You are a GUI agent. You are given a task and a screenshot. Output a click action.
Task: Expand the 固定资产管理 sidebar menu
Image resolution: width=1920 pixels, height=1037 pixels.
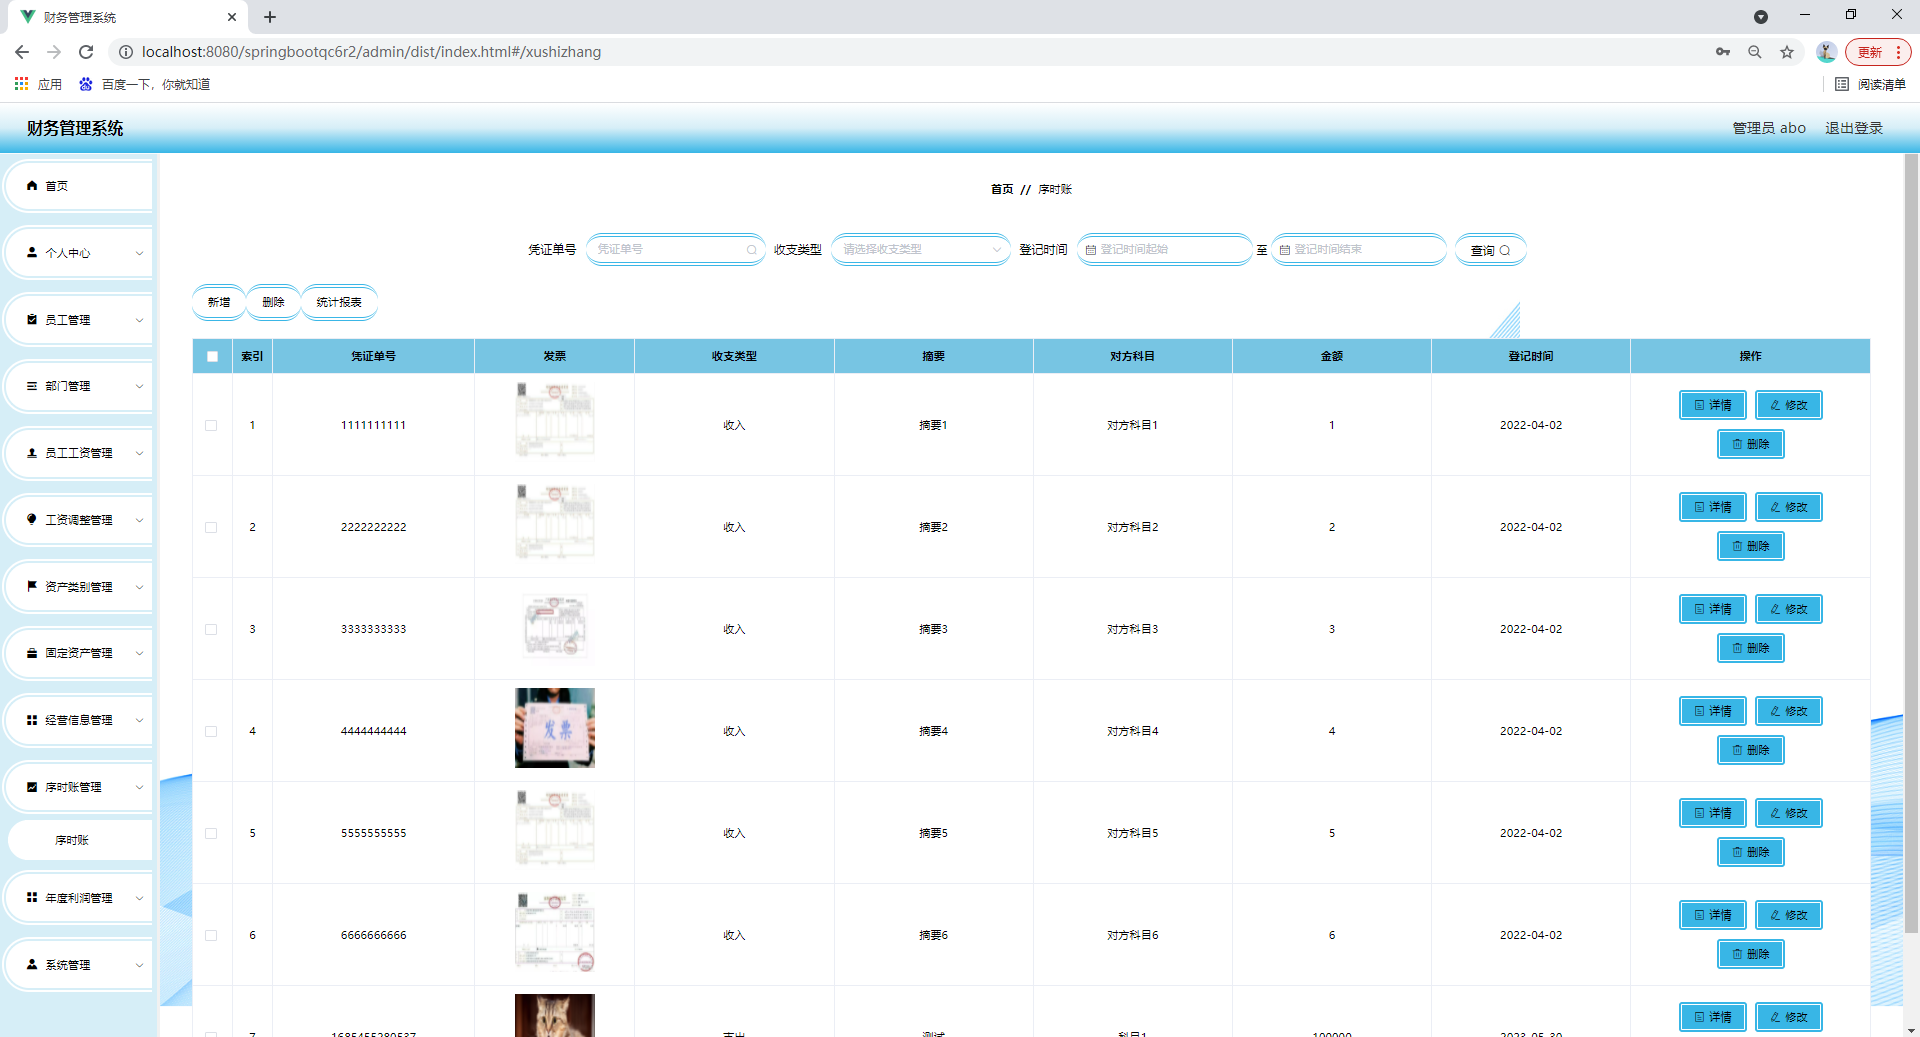pyautogui.click(x=78, y=653)
